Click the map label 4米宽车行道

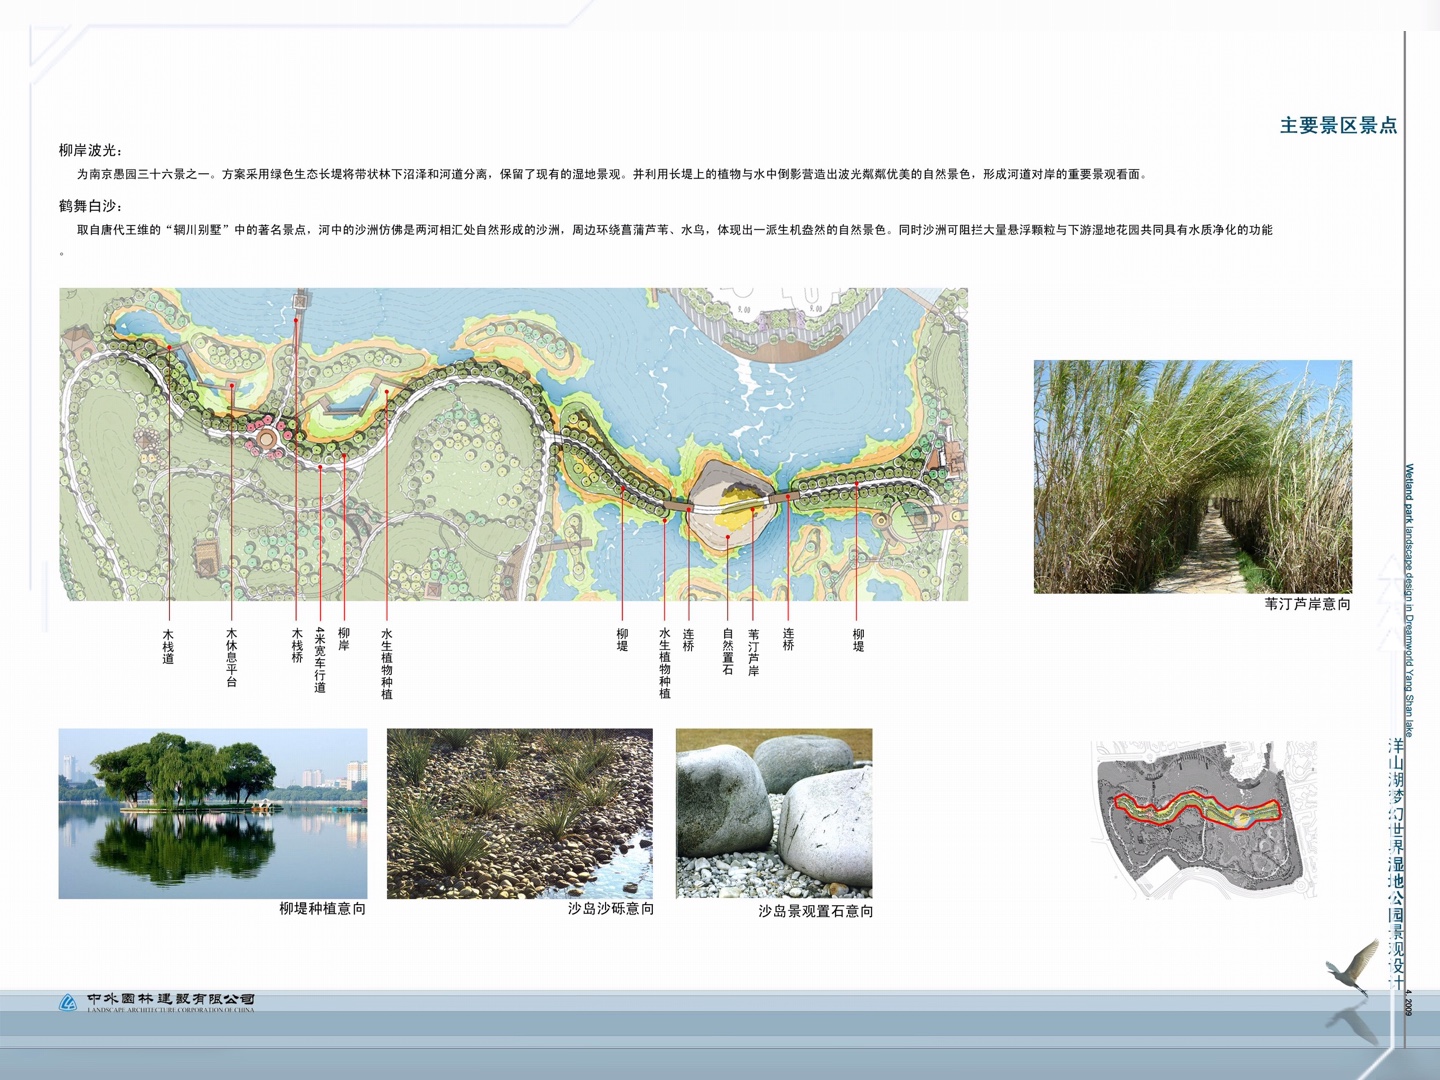click(320, 660)
